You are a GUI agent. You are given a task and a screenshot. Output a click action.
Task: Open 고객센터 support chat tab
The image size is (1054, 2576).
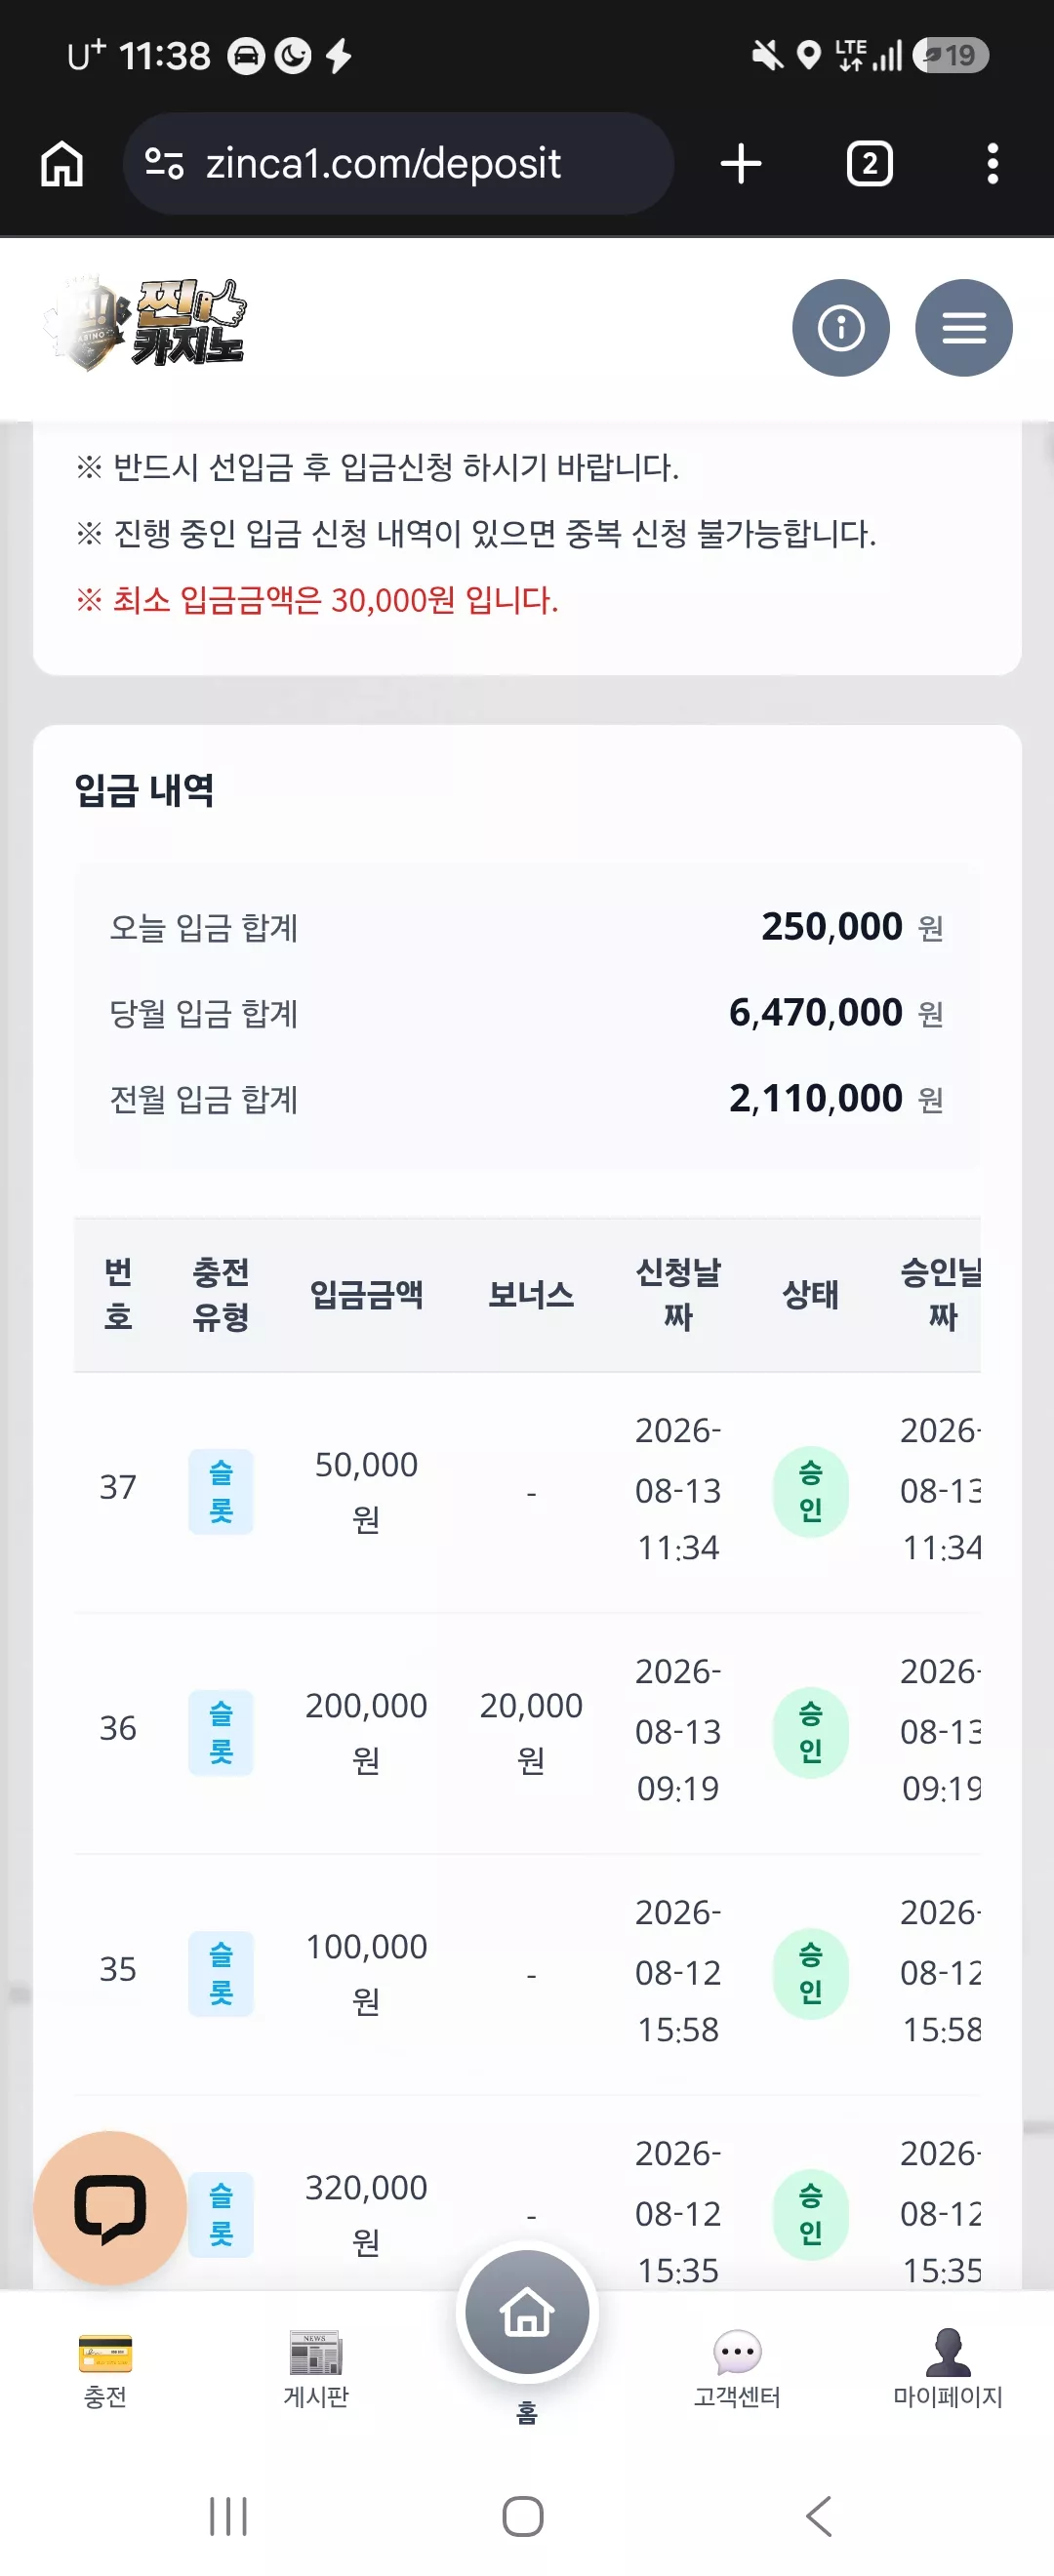[x=737, y=2368]
